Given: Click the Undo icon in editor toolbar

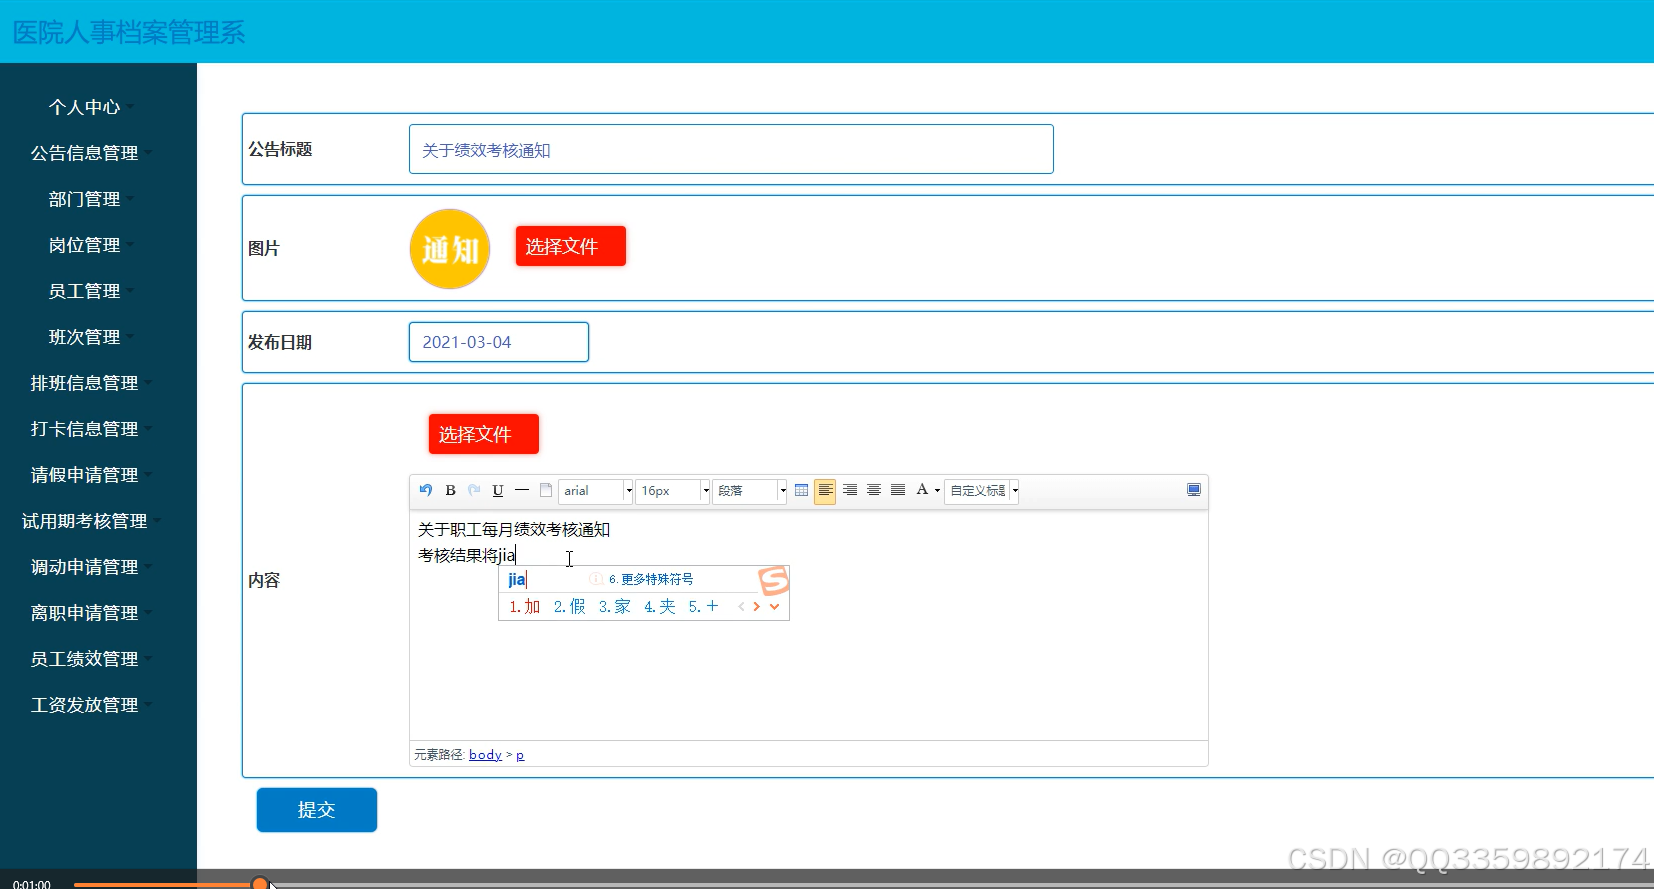Looking at the screenshot, I should tap(426, 490).
